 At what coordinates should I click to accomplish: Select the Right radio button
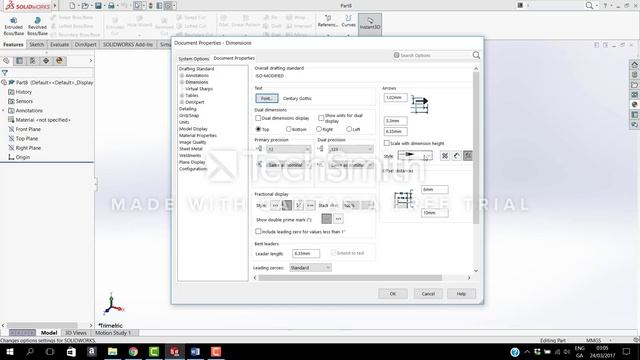click(x=319, y=129)
